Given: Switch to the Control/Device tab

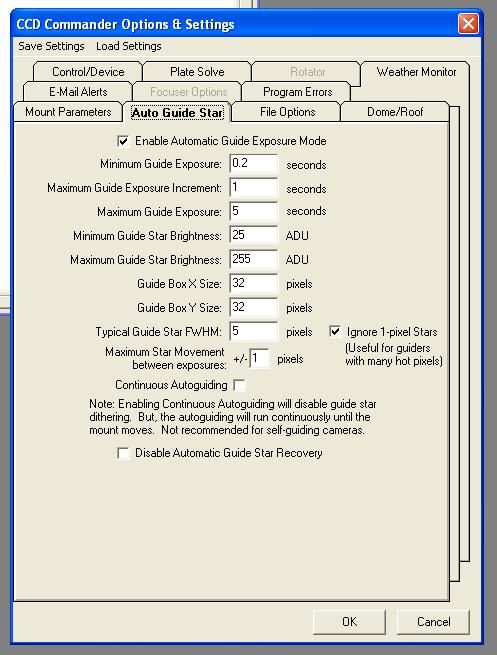Looking at the screenshot, I should click(88, 72).
